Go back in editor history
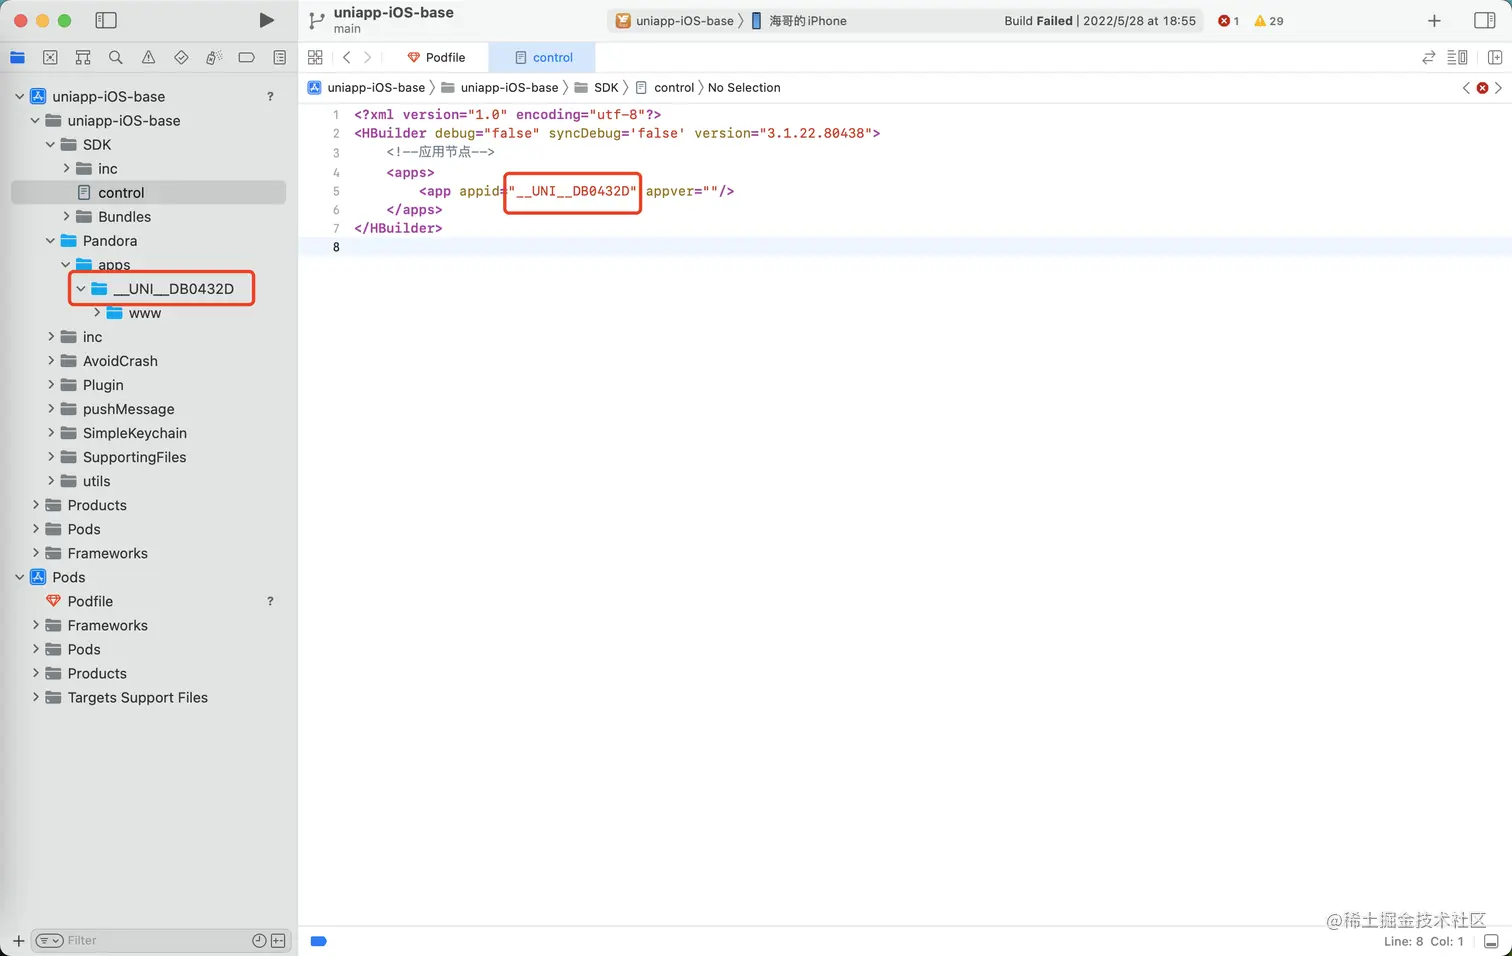This screenshot has width=1512, height=956. [x=347, y=57]
